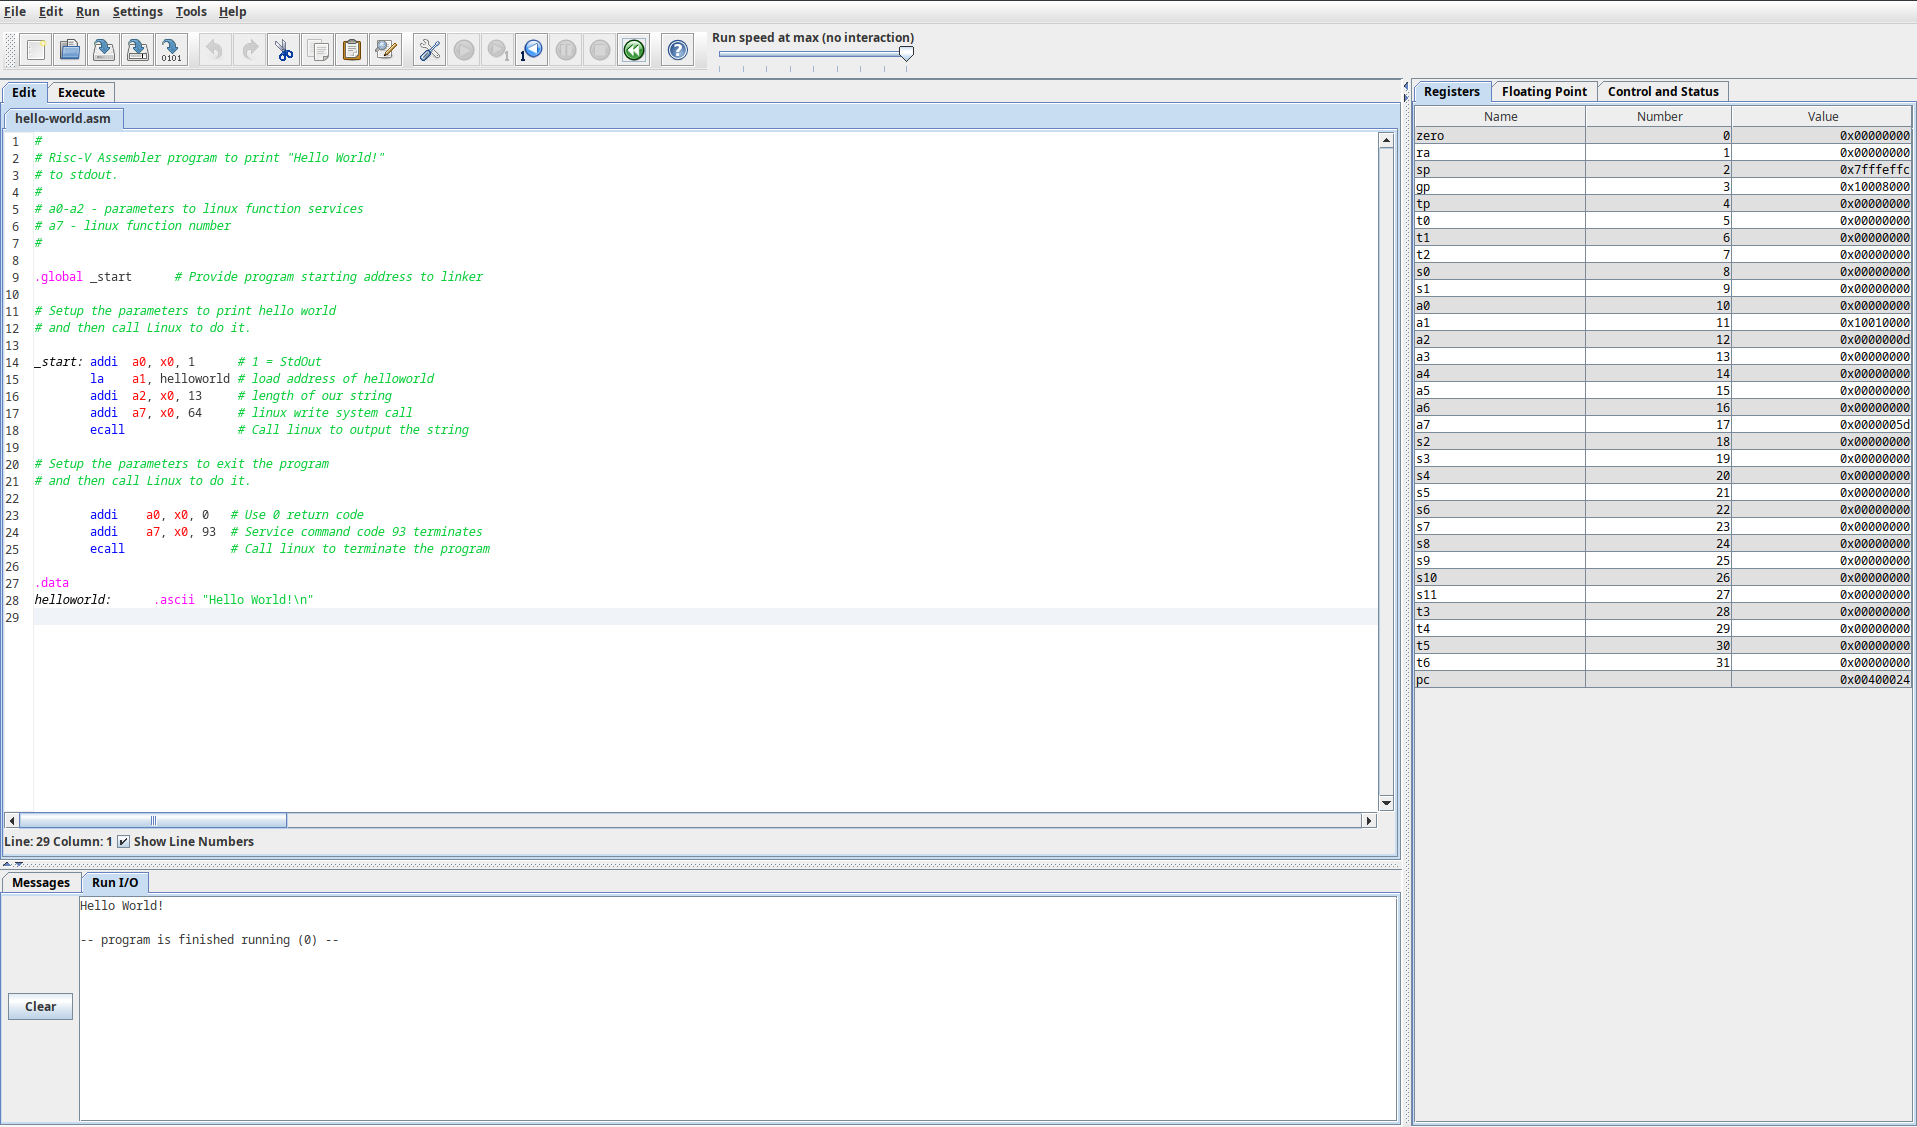
Task: Select the a1 register value 0x10010000
Action: (x=1822, y=322)
